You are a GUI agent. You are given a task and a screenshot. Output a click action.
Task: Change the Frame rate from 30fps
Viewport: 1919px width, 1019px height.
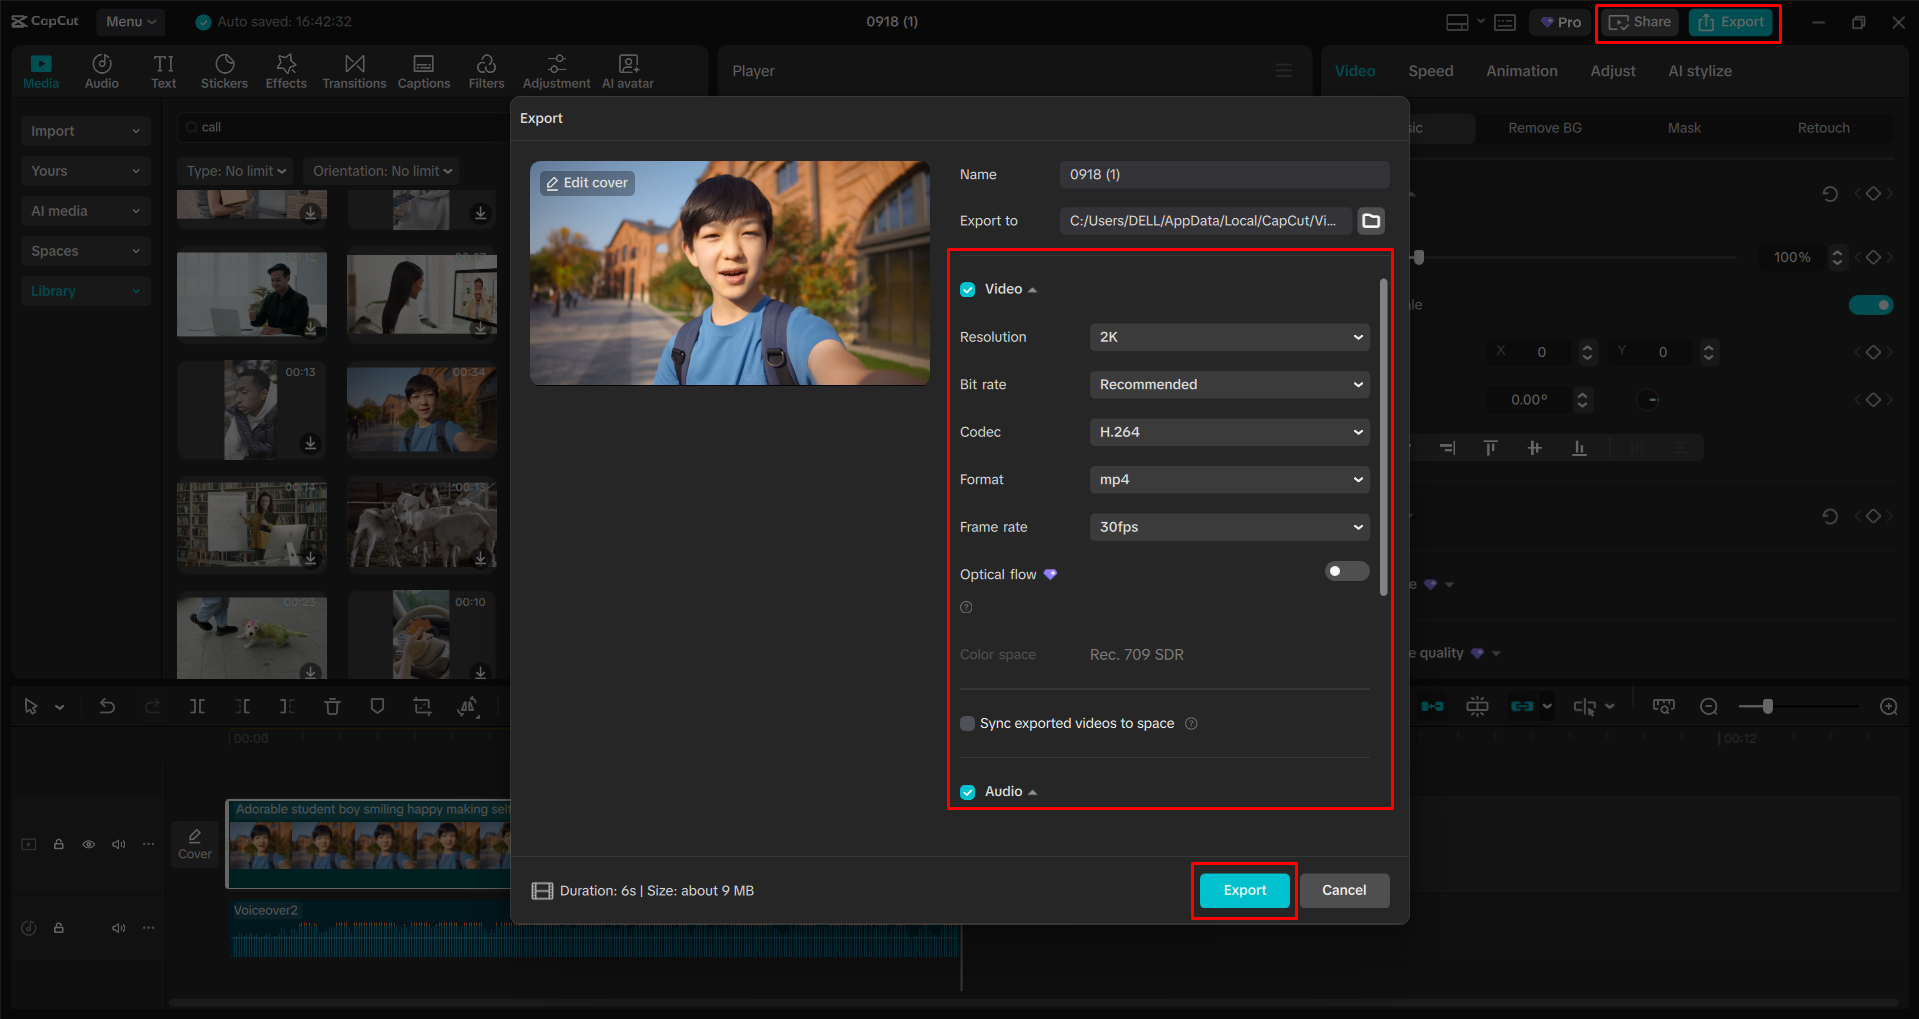point(1228,527)
